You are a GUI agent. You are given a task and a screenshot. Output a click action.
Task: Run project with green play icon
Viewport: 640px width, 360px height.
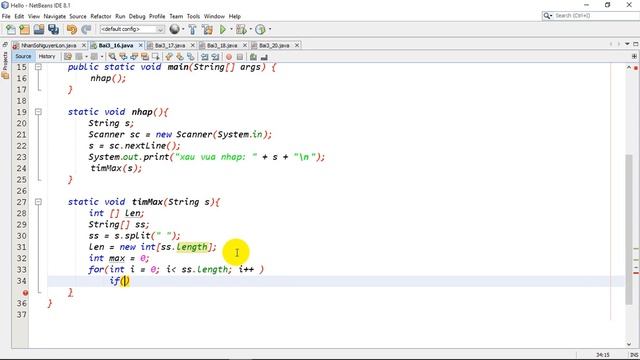tap(223, 29)
